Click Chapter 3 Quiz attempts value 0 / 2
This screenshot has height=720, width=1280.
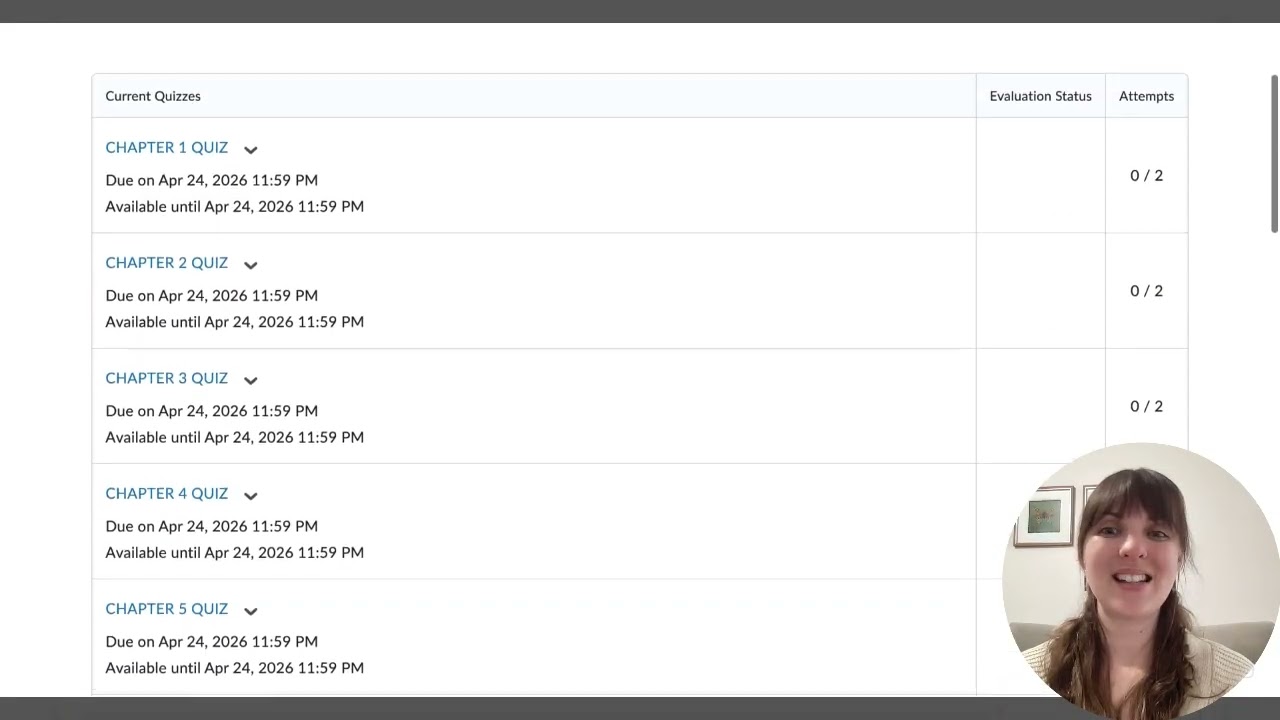pyautogui.click(x=1146, y=406)
